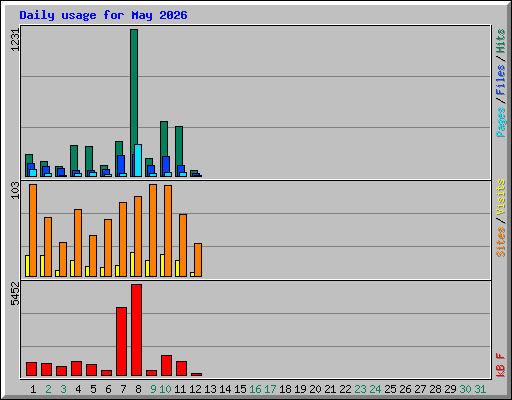Screen dimensions: 512x400
Task: Click the 1231 hits axis value
Action: [15, 40]
